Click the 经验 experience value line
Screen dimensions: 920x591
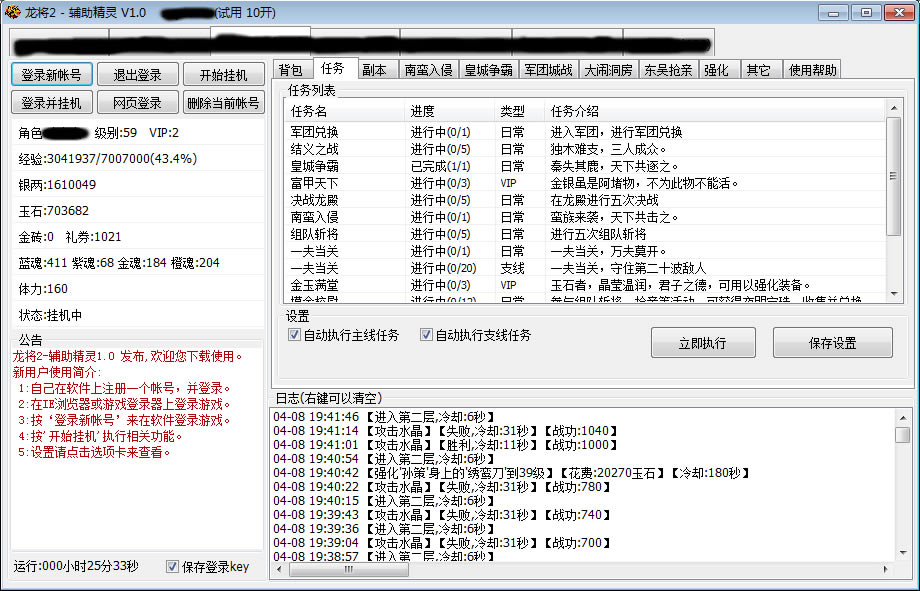pyautogui.click(x=108, y=159)
